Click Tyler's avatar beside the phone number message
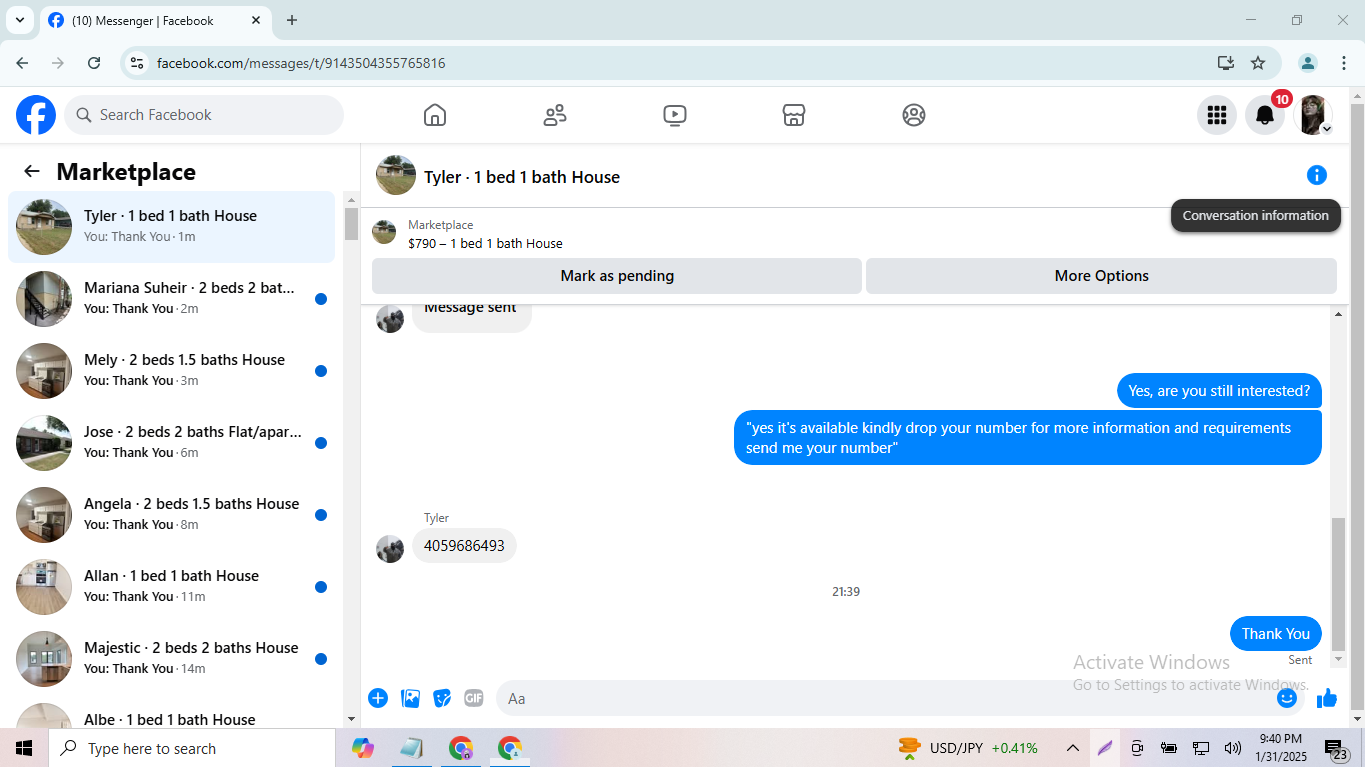This screenshot has width=1365, height=767. [x=390, y=549]
